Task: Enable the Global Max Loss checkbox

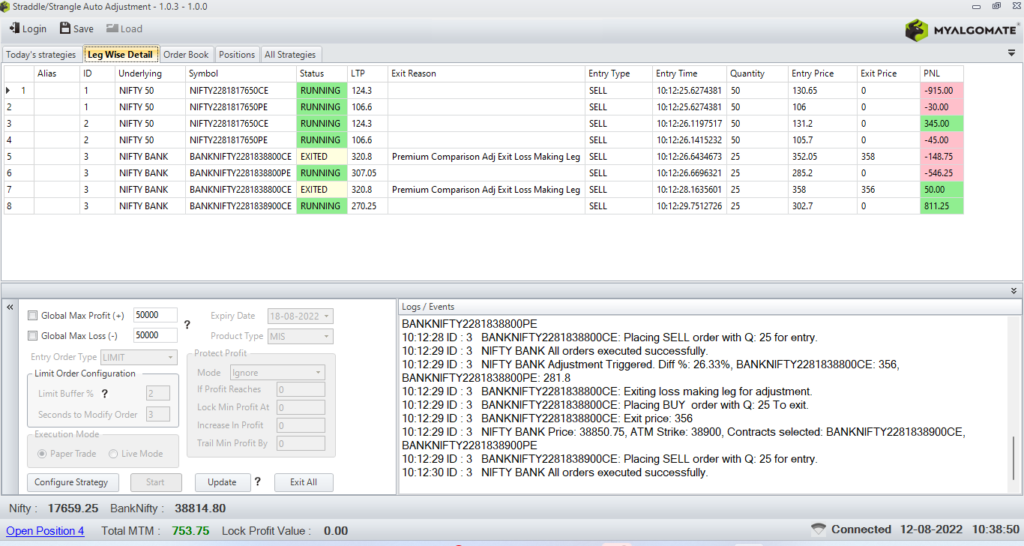Action: [33, 336]
